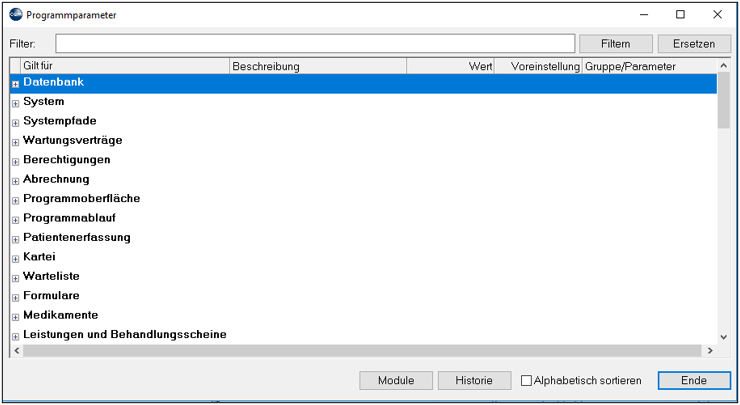740x405 pixels.
Task: Click horizontal scrollbar left arrow
Action: [x=17, y=351]
